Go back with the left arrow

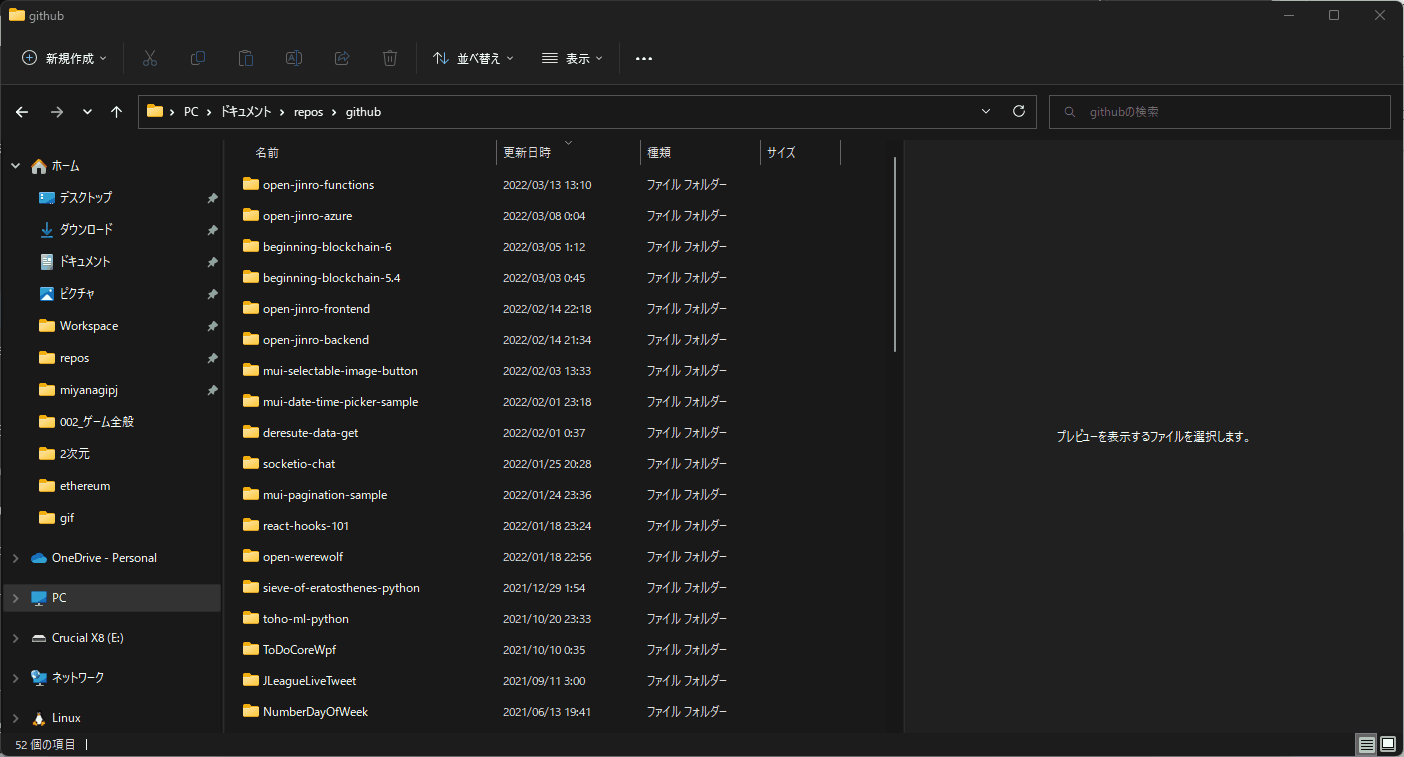[22, 112]
